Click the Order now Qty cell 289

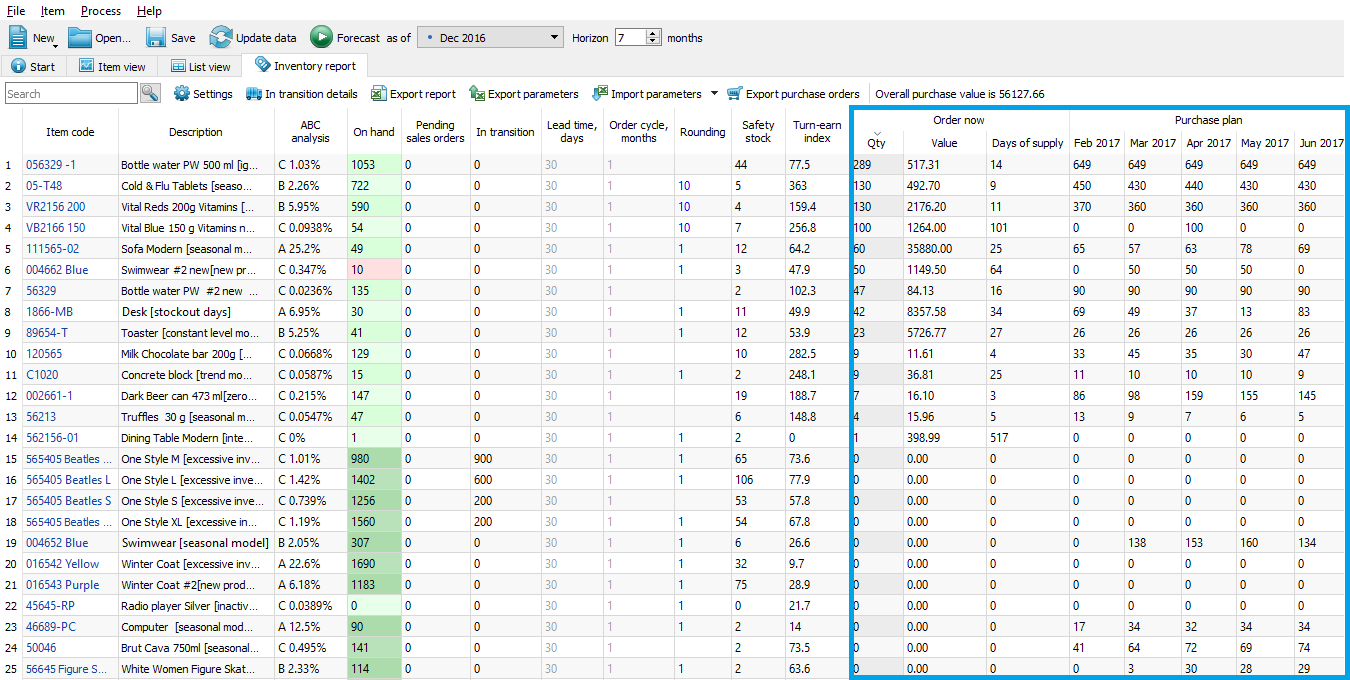pos(877,165)
